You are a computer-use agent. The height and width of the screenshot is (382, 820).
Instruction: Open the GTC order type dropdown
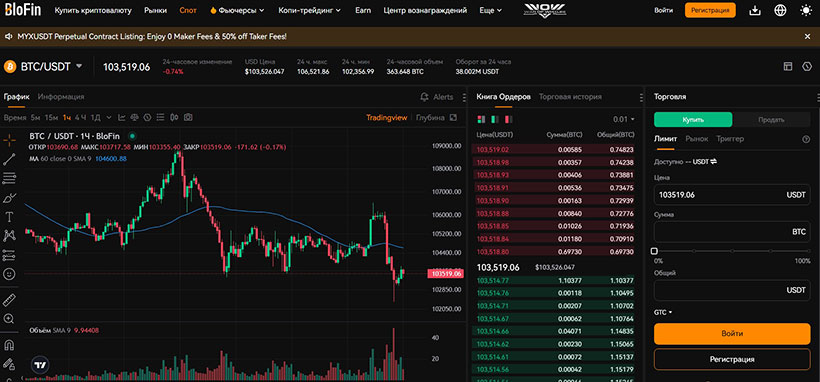(x=663, y=312)
